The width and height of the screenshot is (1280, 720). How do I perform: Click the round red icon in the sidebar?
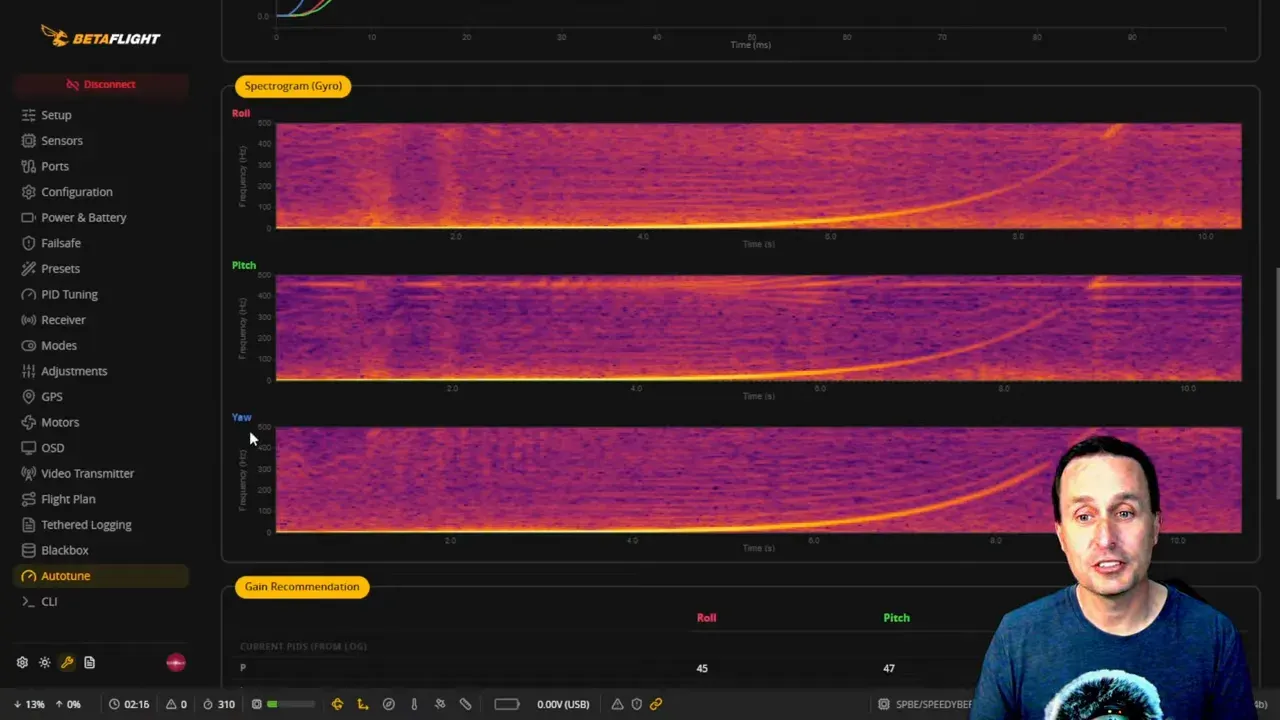[175, 662]
